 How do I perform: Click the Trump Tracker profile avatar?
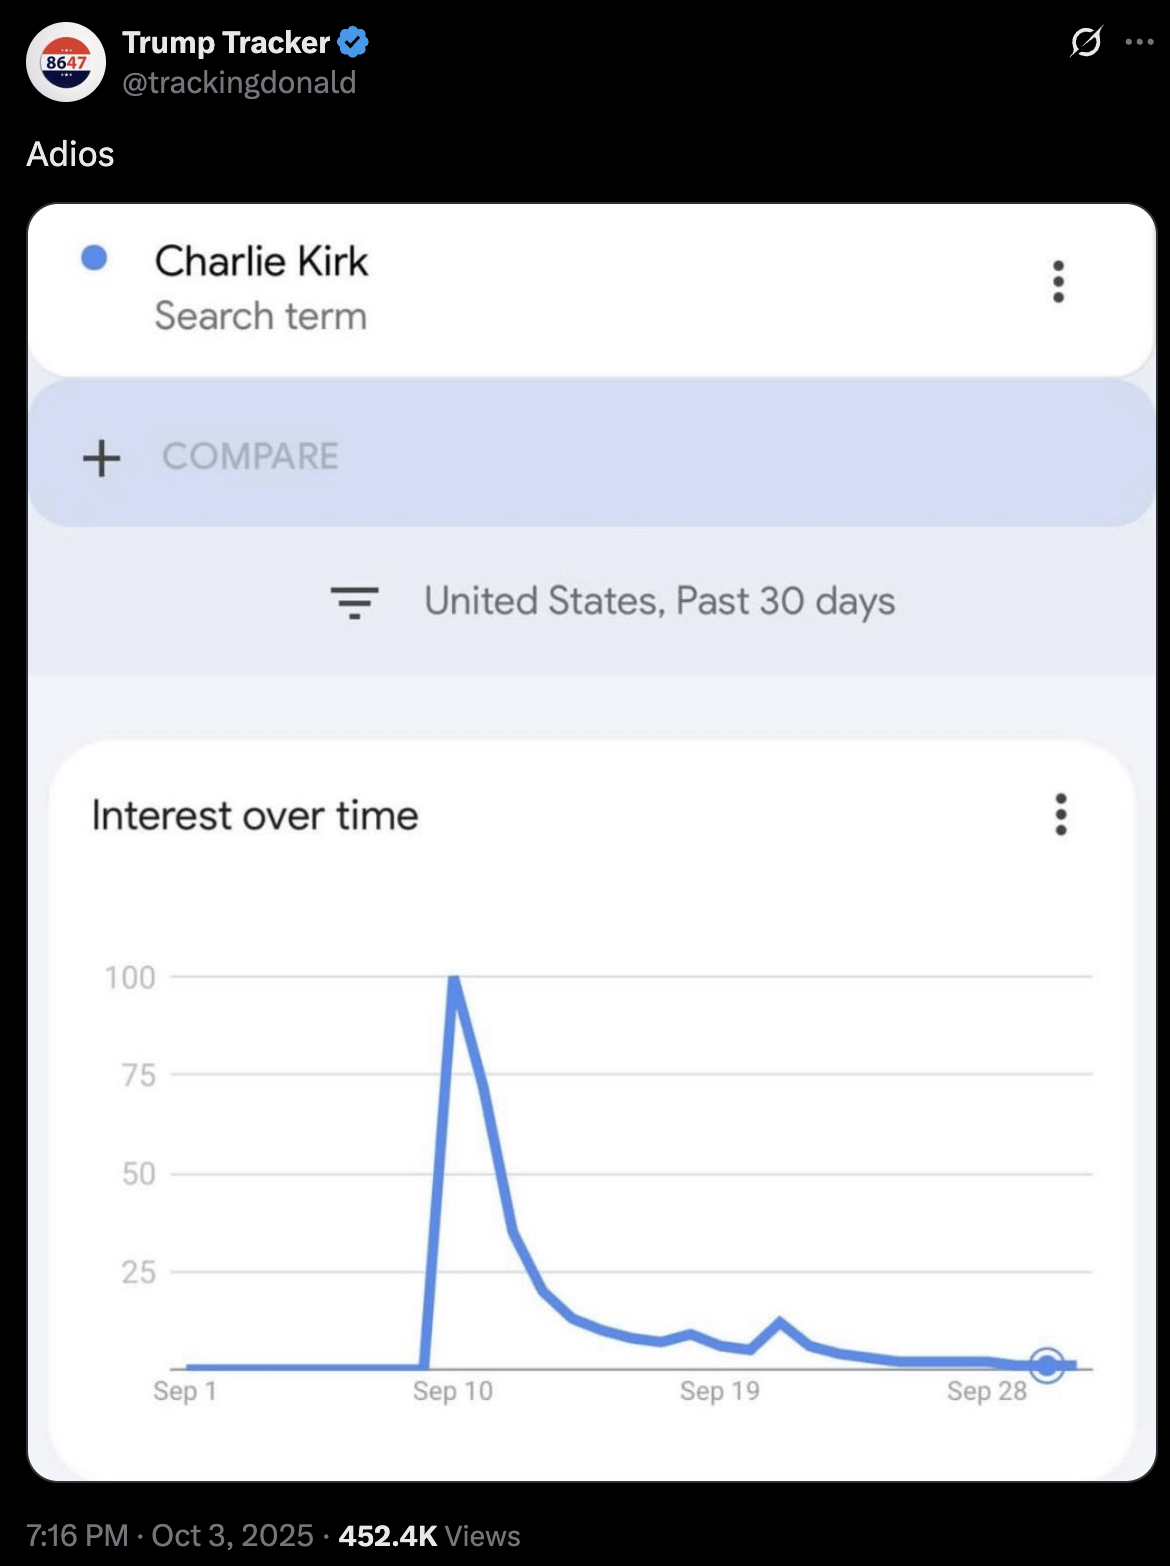click(66, 62)
